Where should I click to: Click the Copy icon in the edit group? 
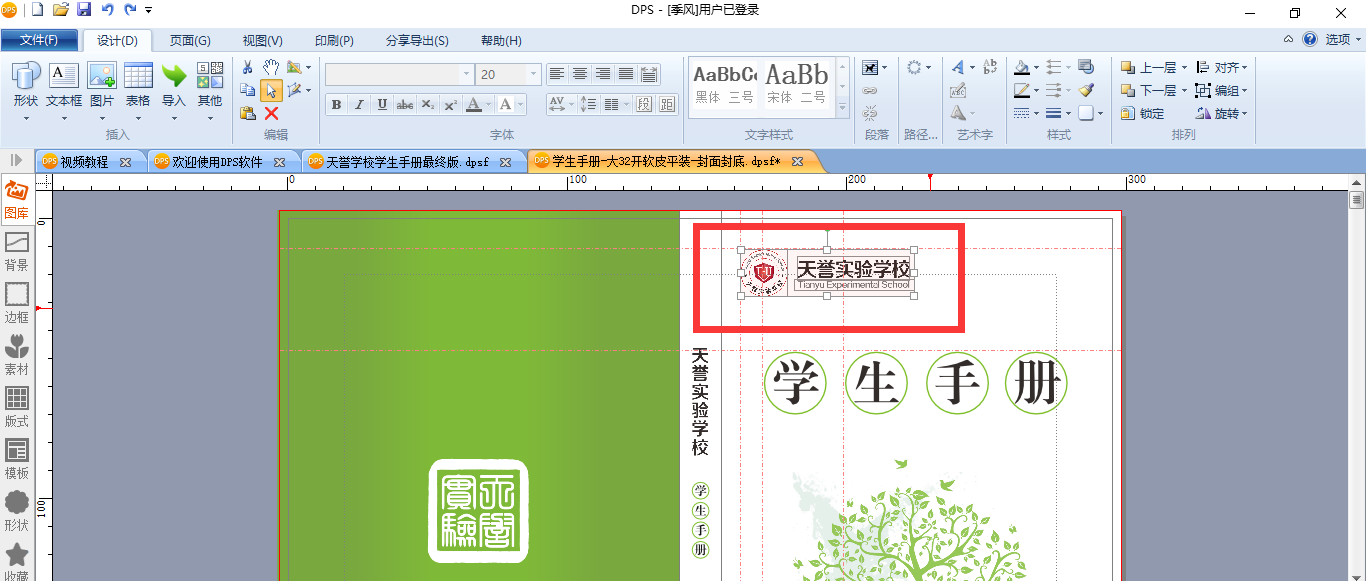(247, 90)
